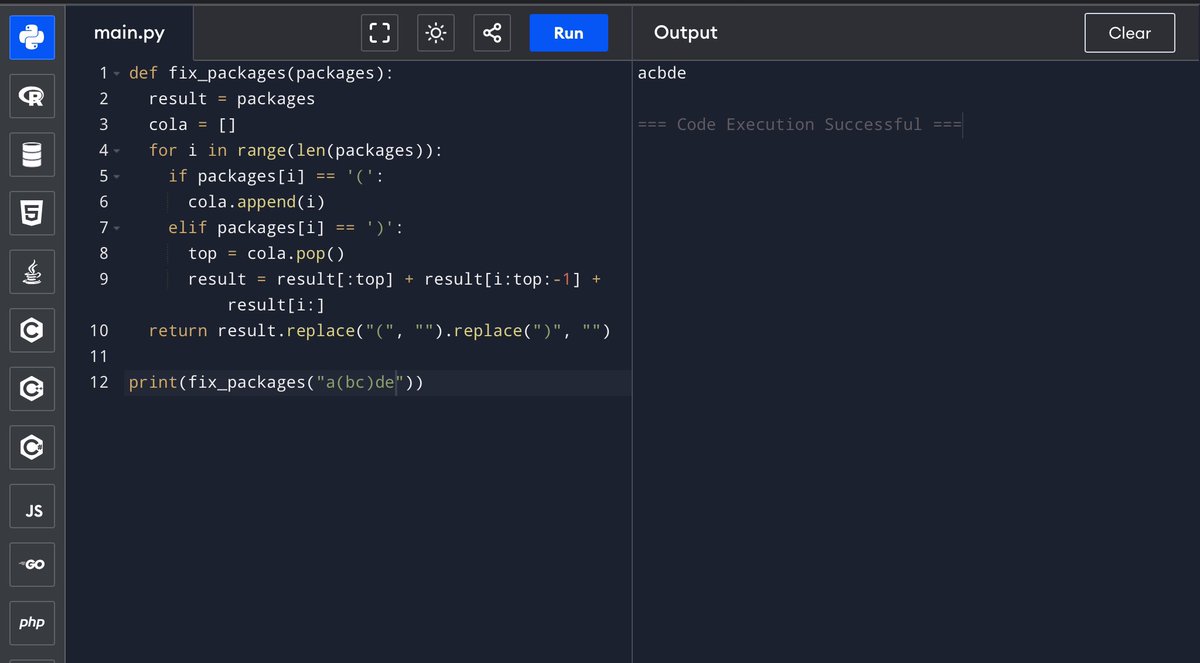The height and width of the screenshot is (663, 1200).
Task: Toggle the light theme with sun icon
Action: (x=435, y=32)
